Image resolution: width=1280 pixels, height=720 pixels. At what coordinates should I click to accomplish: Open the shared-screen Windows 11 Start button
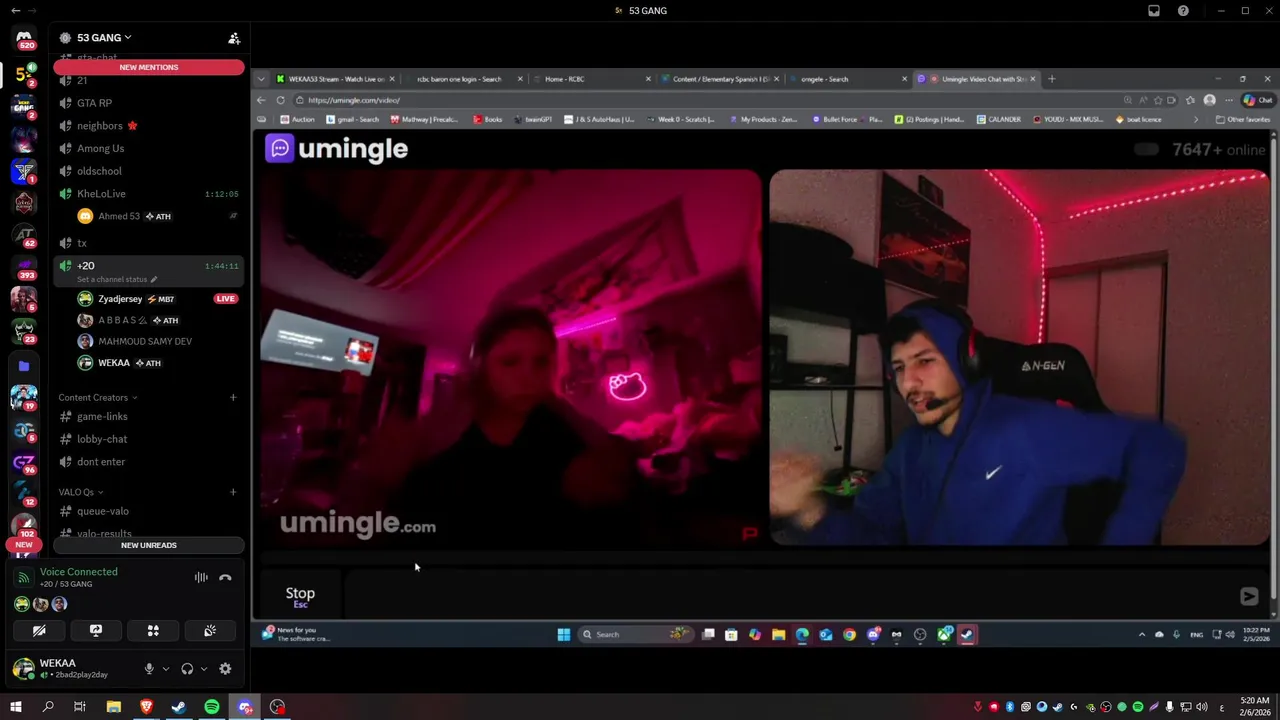(564, 634)
